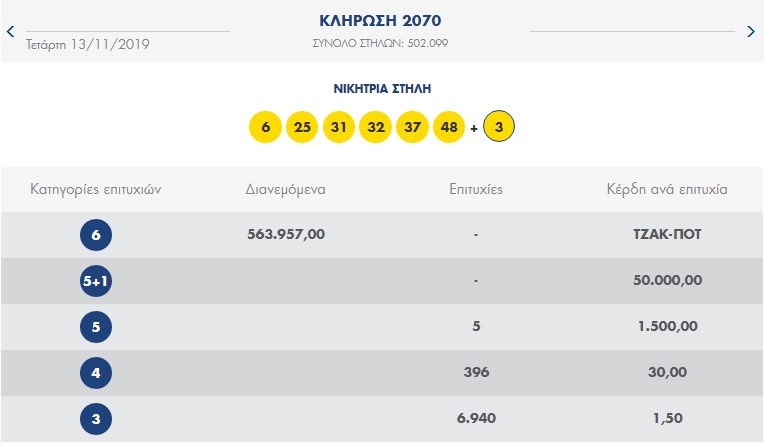
Task: Click the Κατηγορίες επιτυχιών column header
Action: (96, 189)
